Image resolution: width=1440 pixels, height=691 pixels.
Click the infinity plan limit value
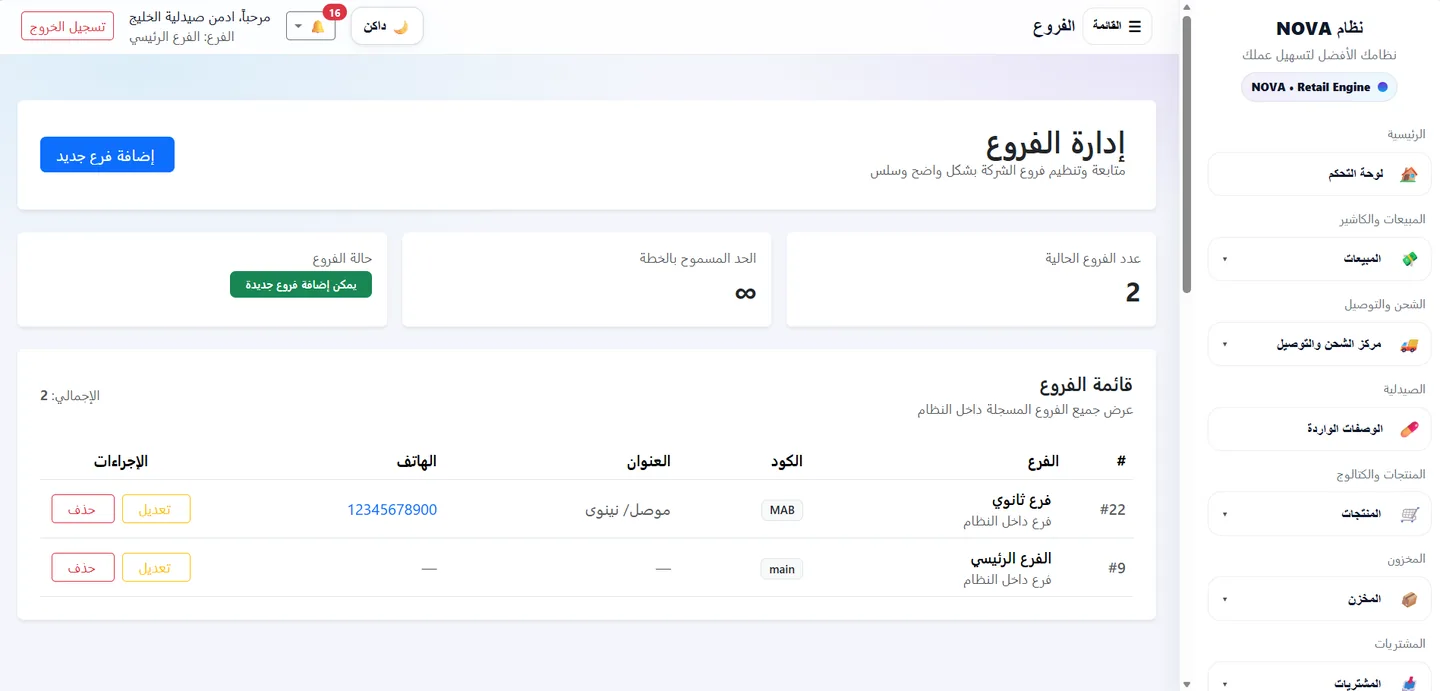pos(745,293)
